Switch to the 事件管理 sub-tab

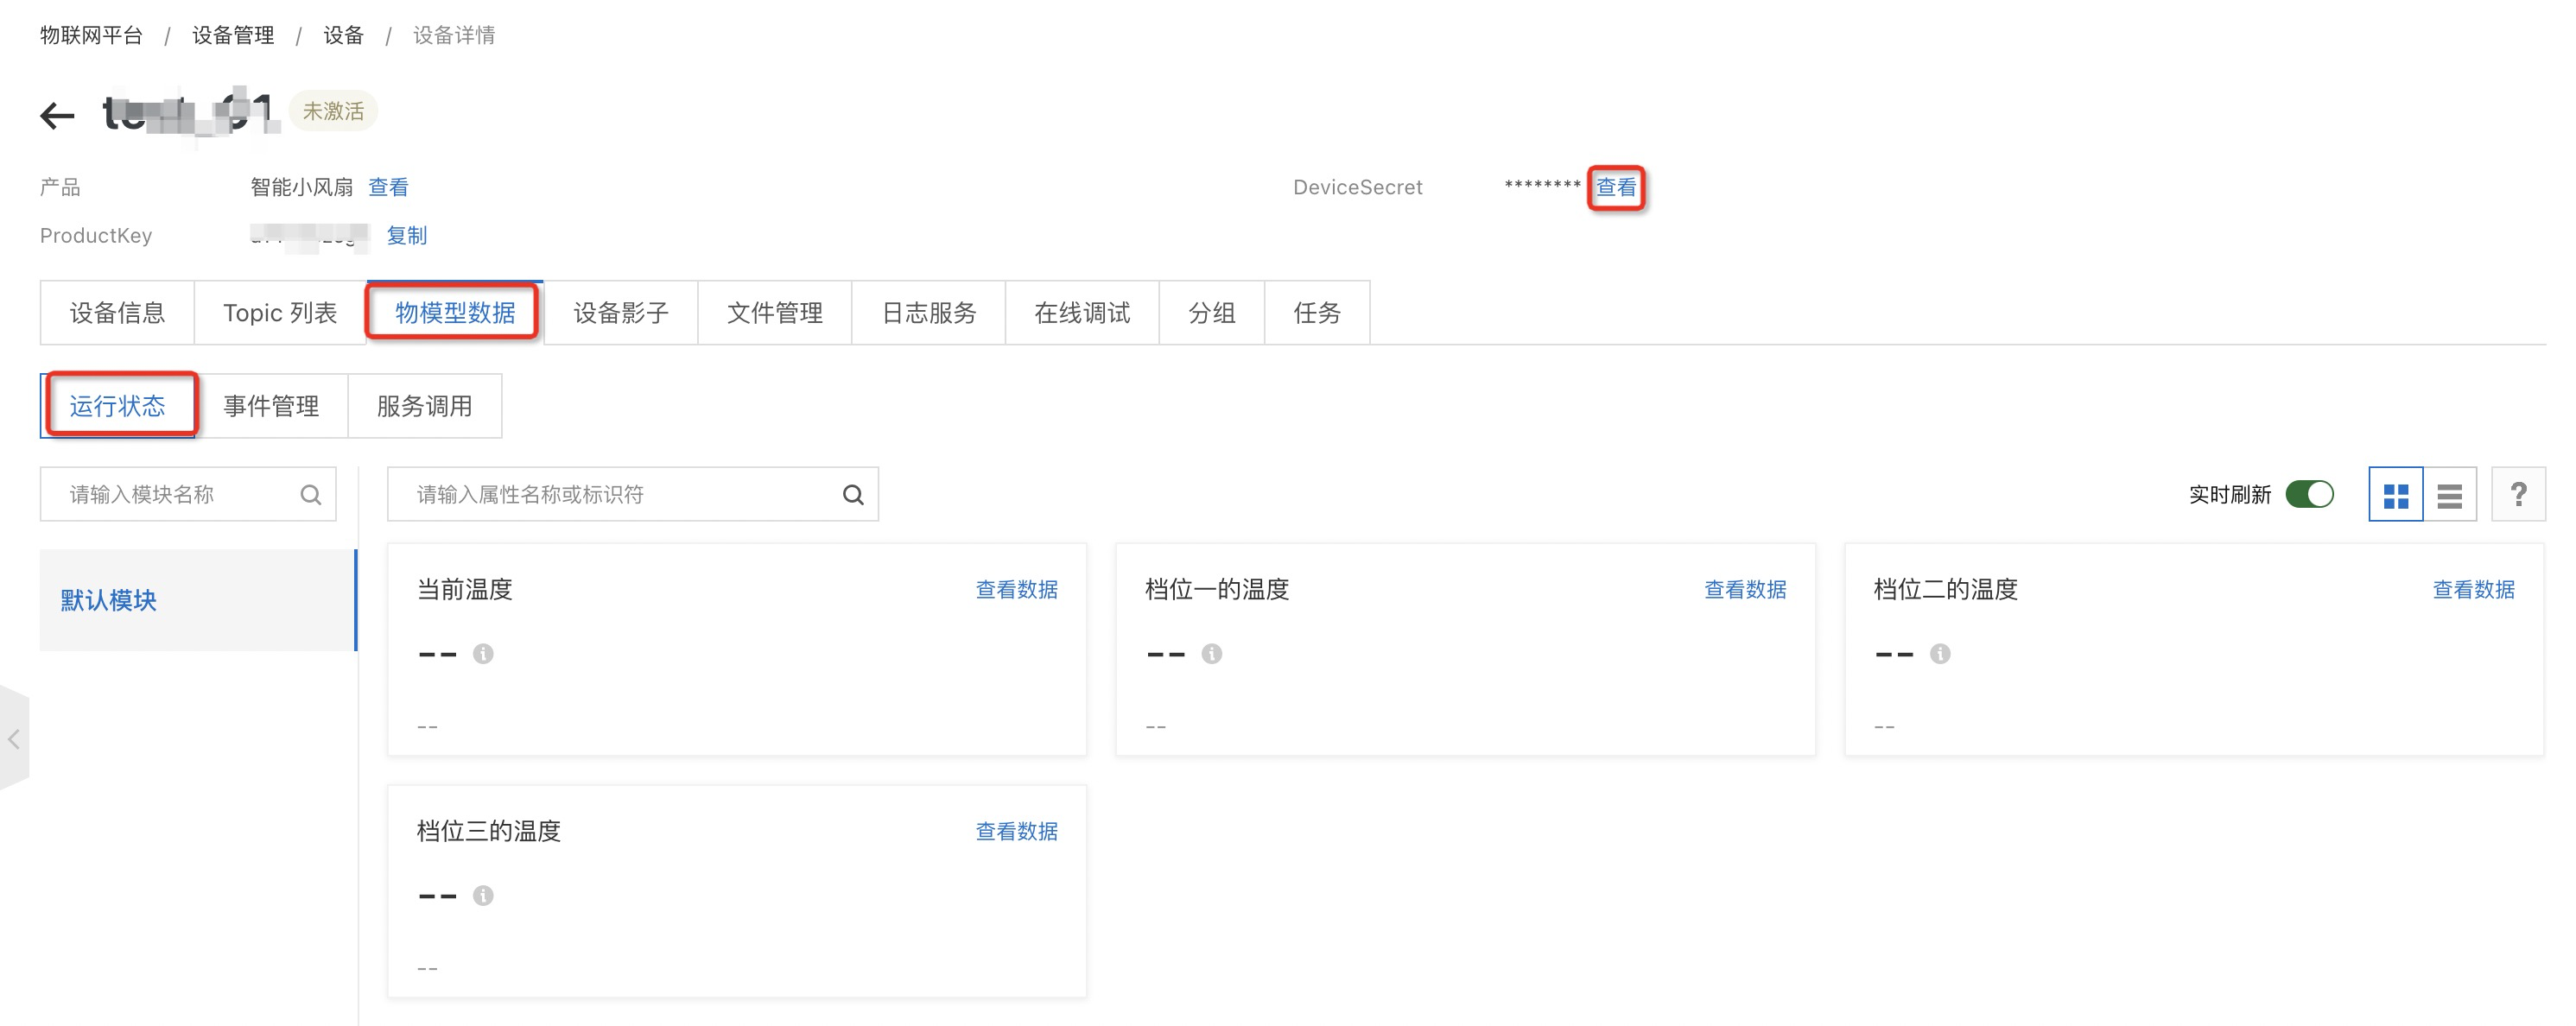tap(271, 406)
